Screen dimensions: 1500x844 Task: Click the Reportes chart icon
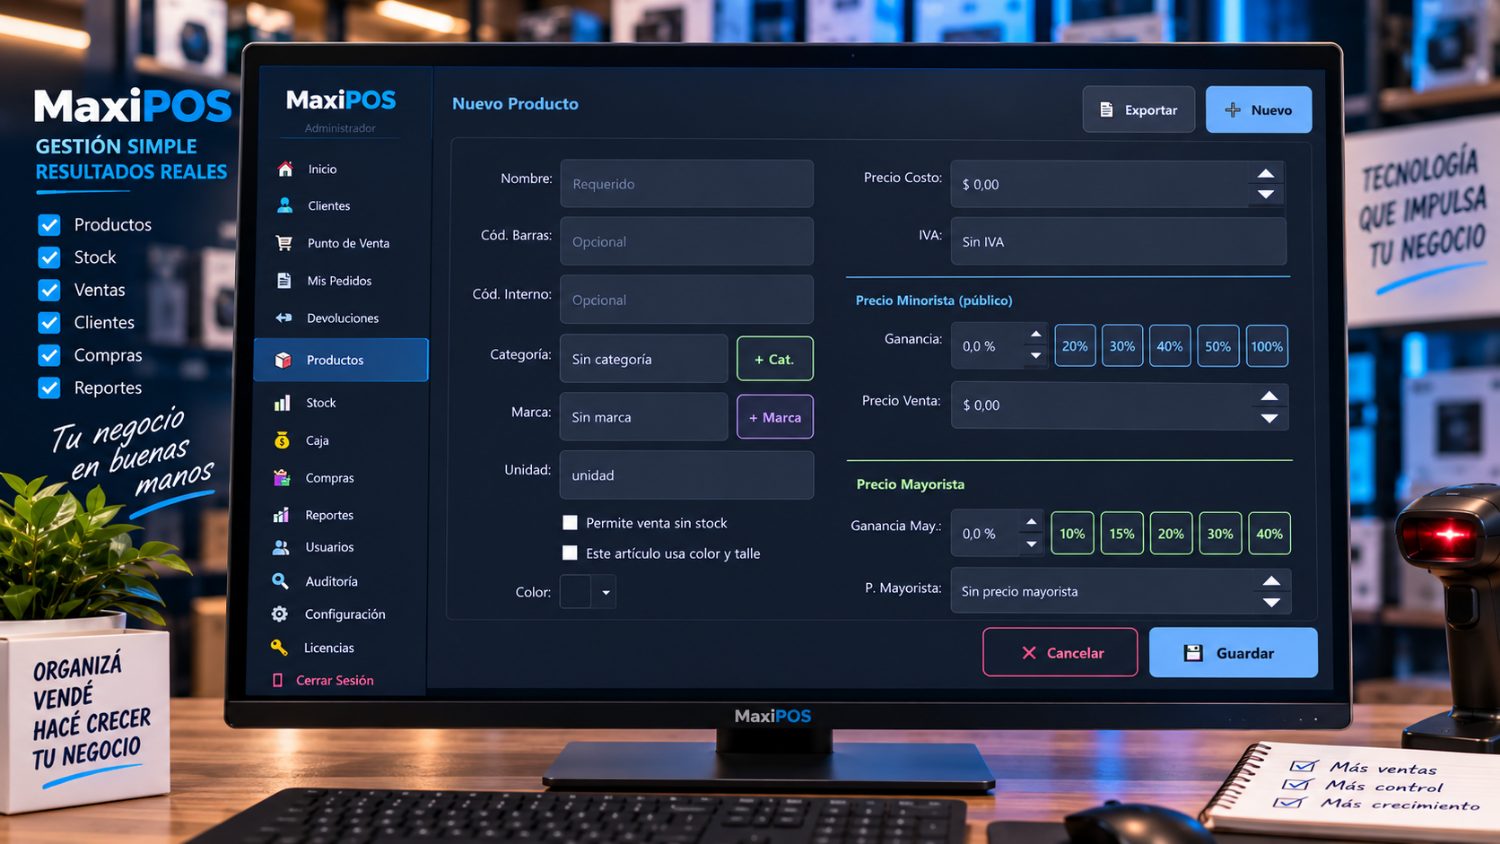282,515
